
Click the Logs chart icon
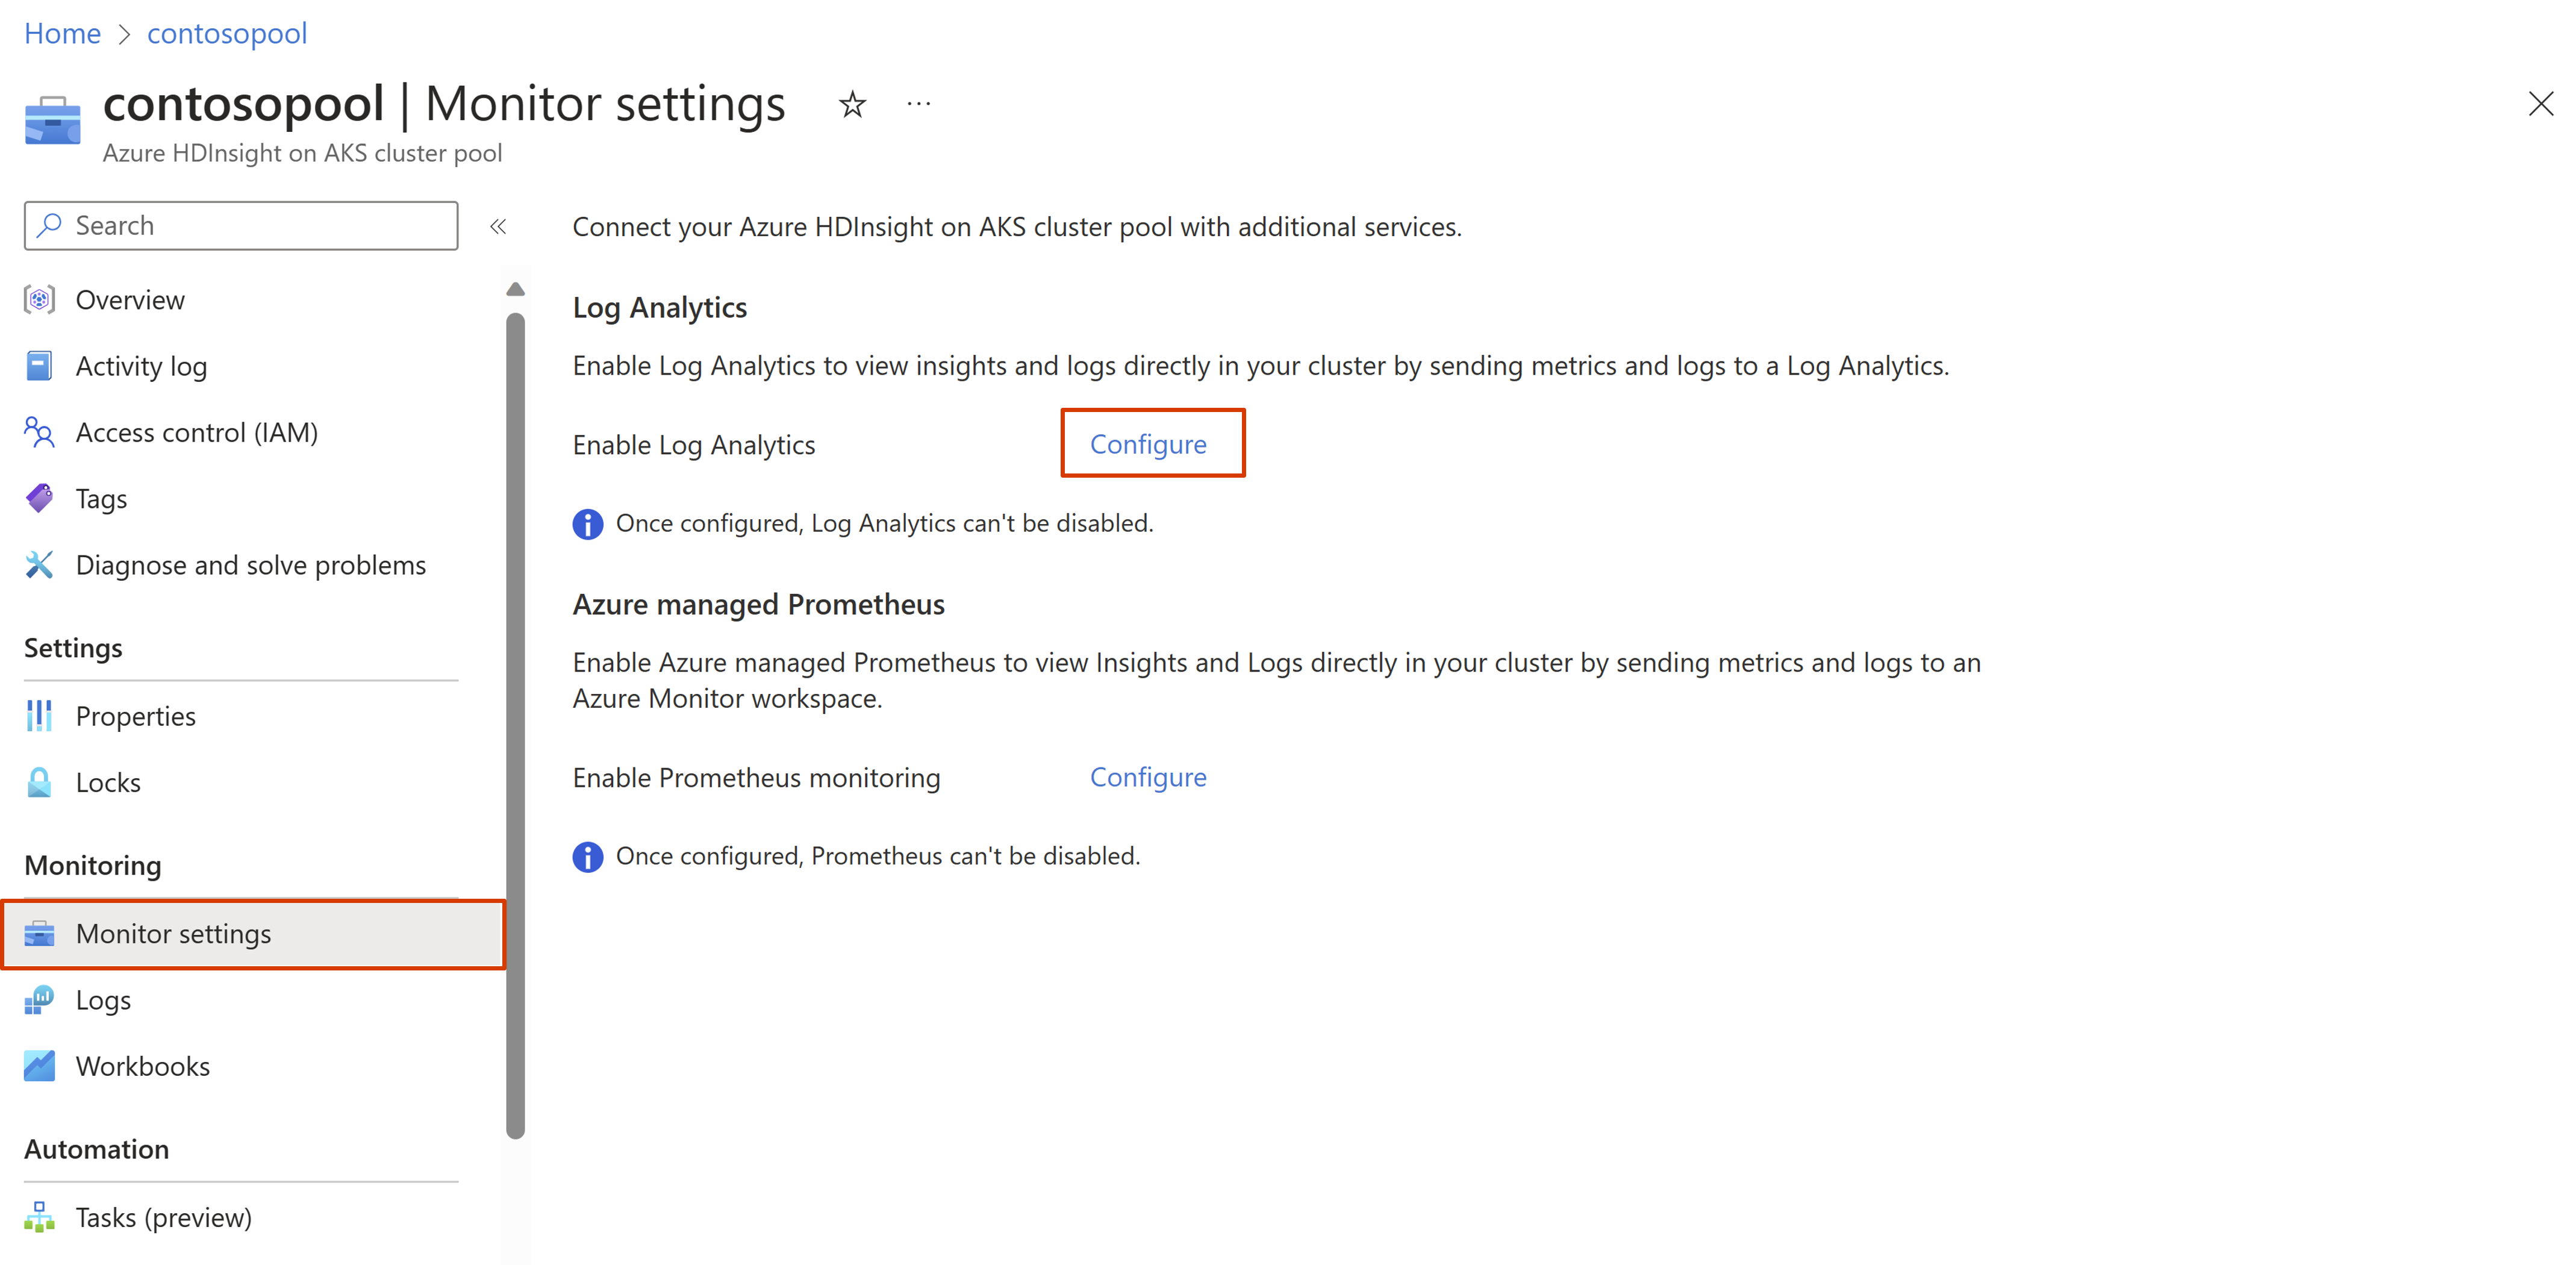point(39,1000)
